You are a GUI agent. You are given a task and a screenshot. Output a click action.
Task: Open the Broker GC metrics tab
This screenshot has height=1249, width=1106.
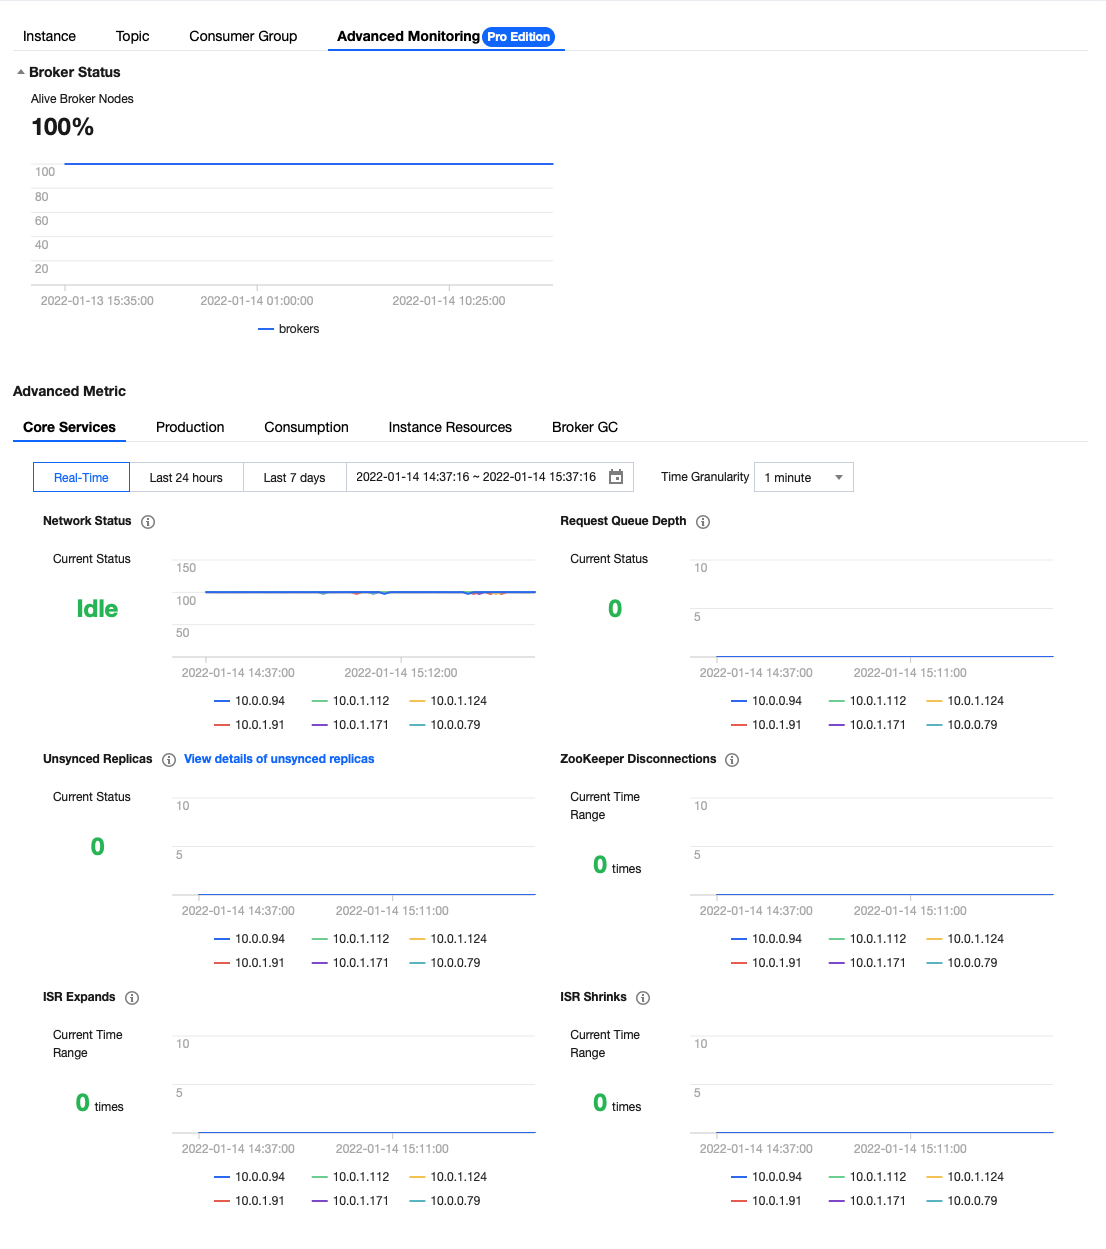coord(585,427)
